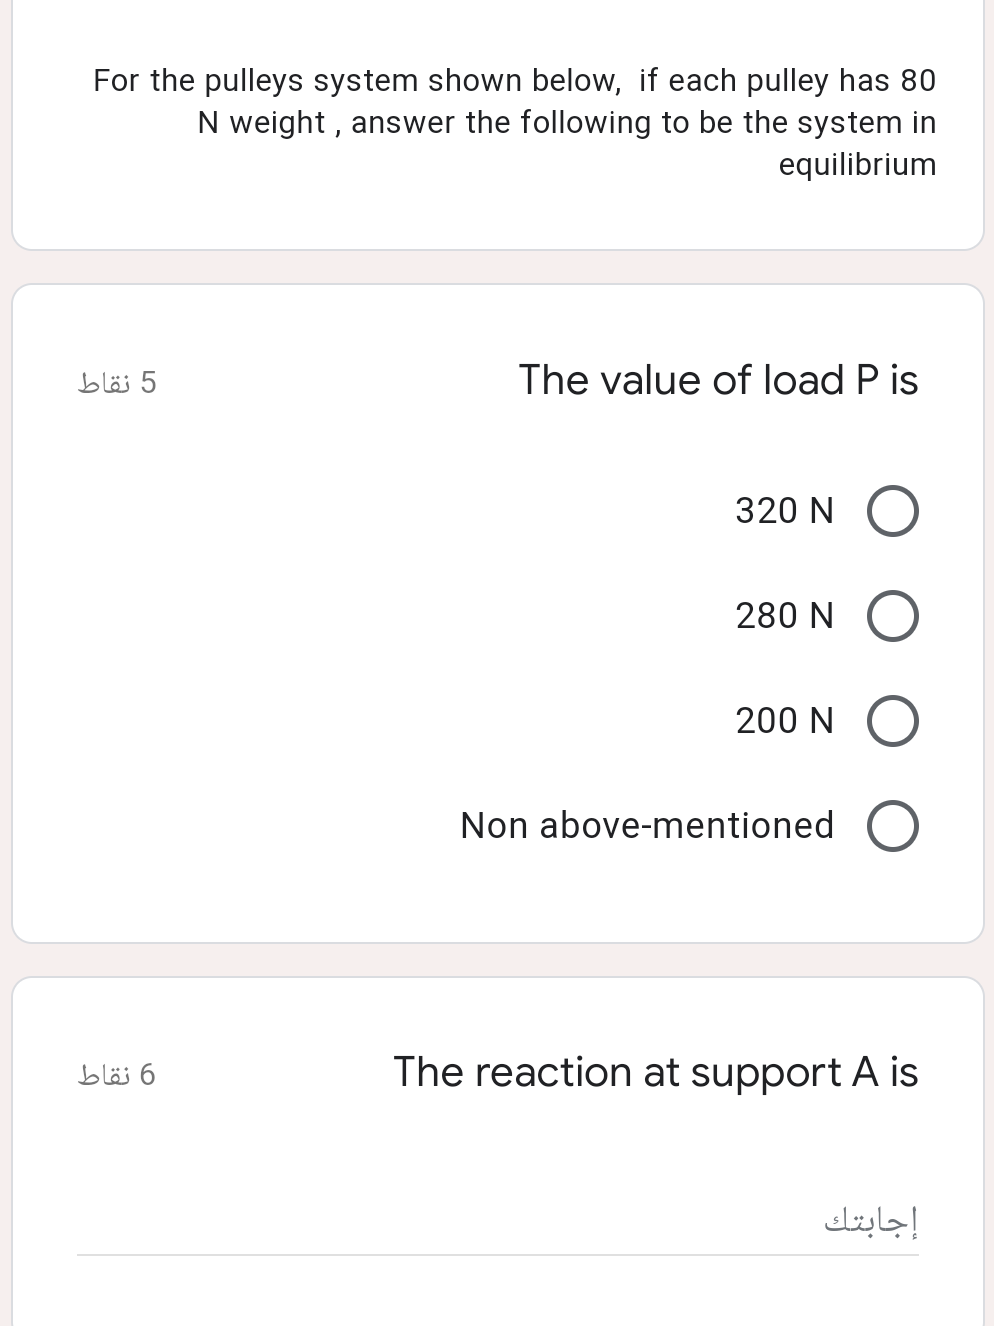The height and width of the screenshot is (1326, 994).
Task: Click the underline of the short answer field
Action: tap(500, 1251)
